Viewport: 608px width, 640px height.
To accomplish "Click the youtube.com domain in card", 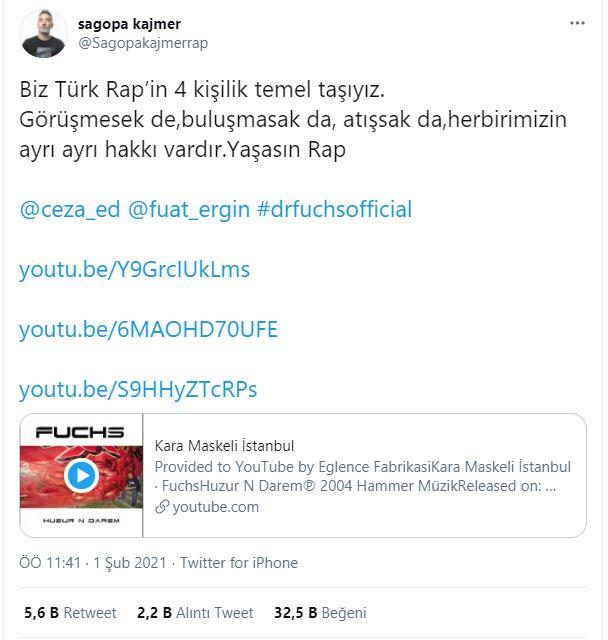I will (x=215, y=507).
